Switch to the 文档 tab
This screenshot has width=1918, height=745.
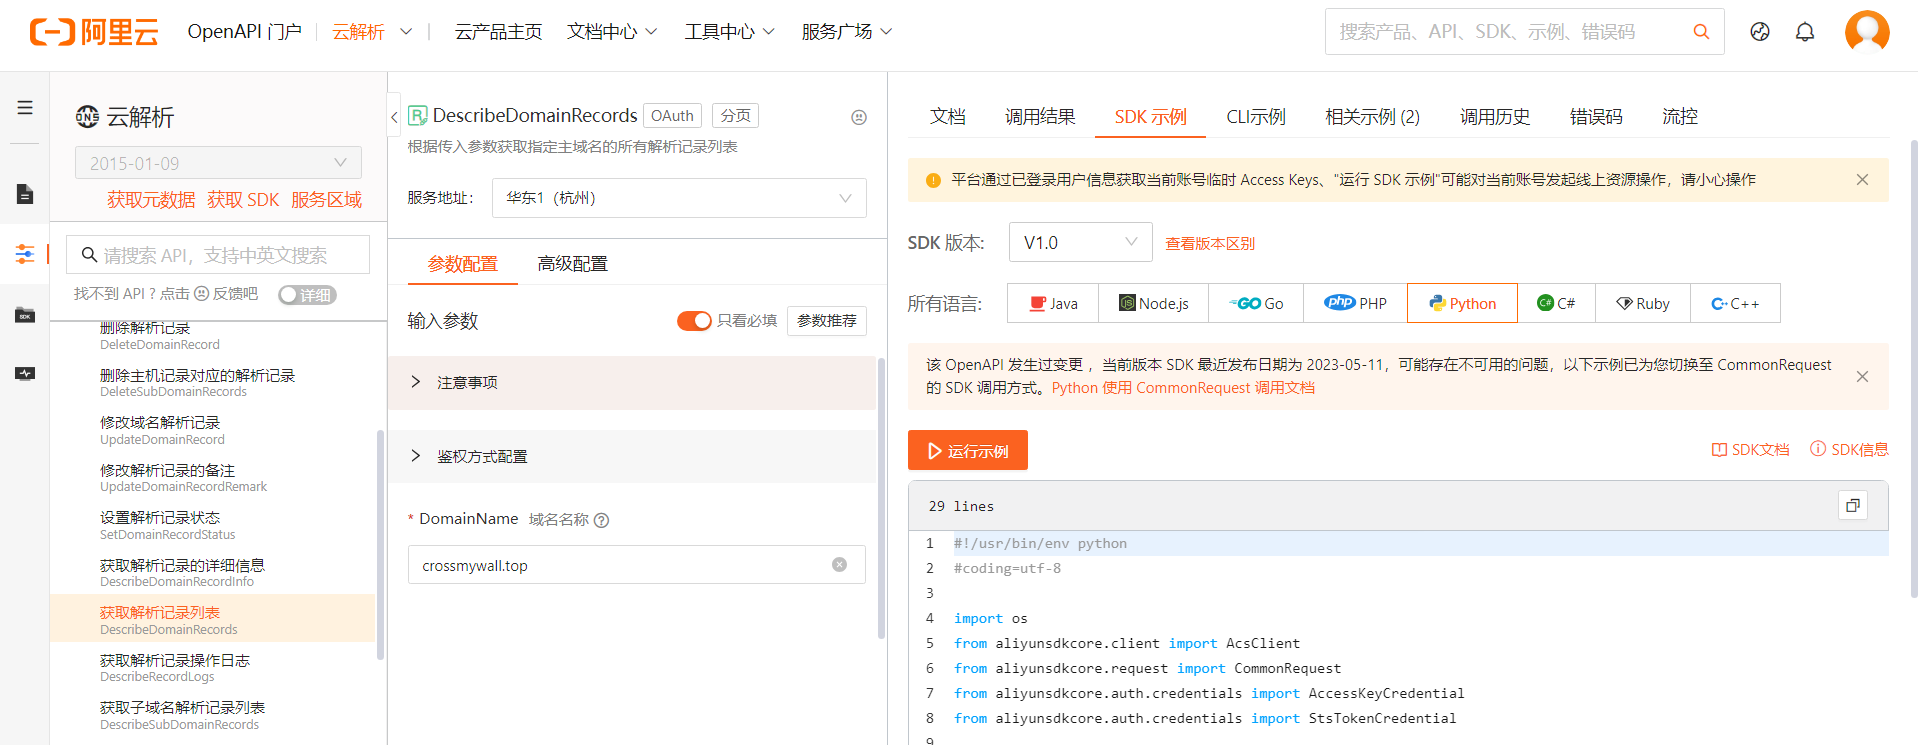click(947, 117)
